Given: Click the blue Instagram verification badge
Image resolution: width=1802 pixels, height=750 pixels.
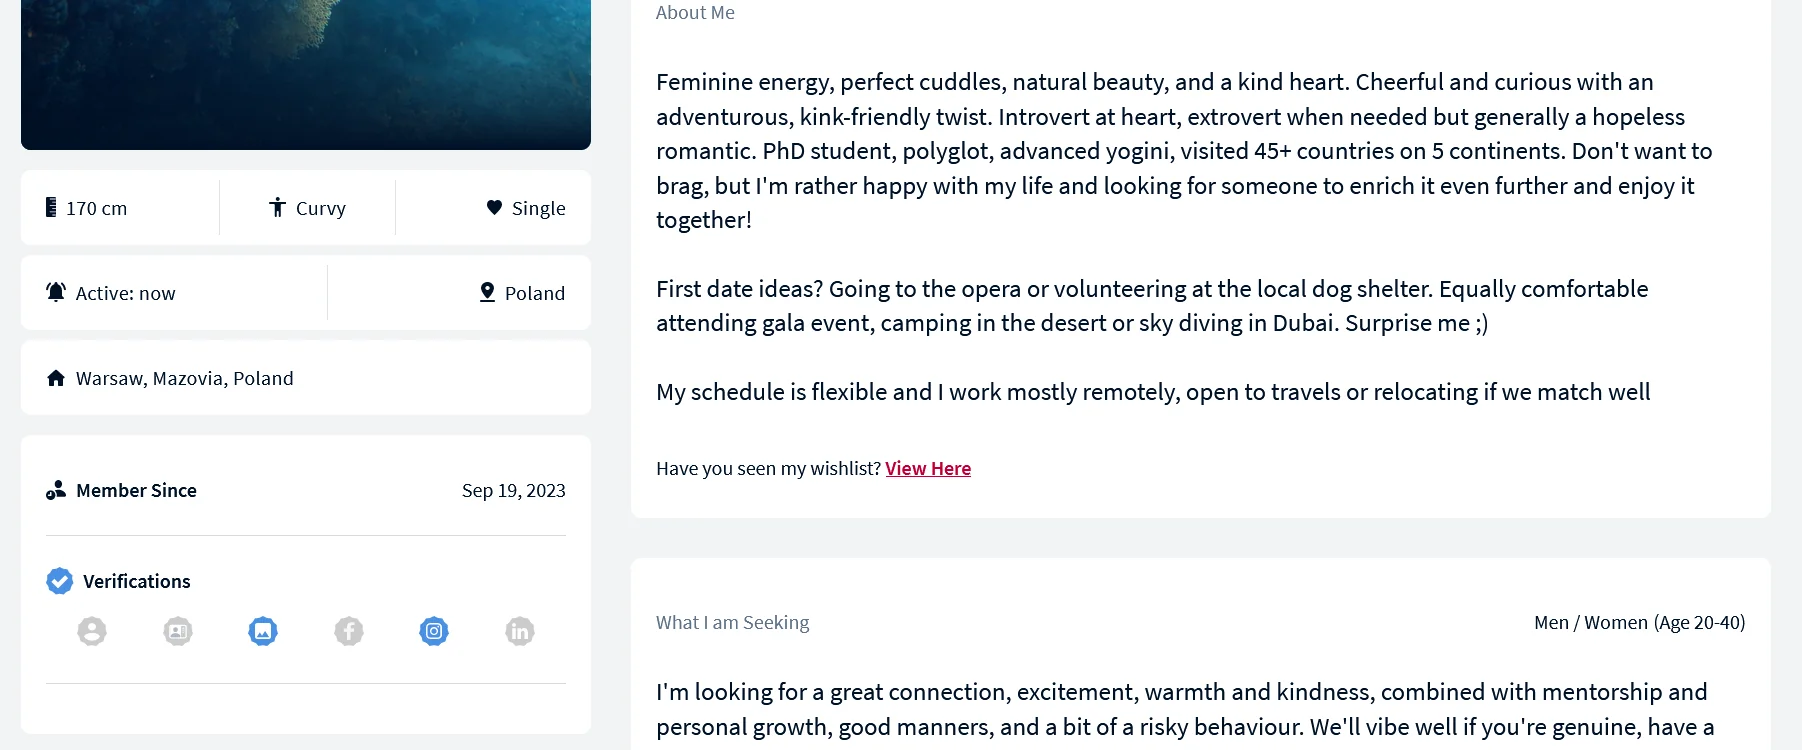Looking at the screenshot, I should point(434,631).
